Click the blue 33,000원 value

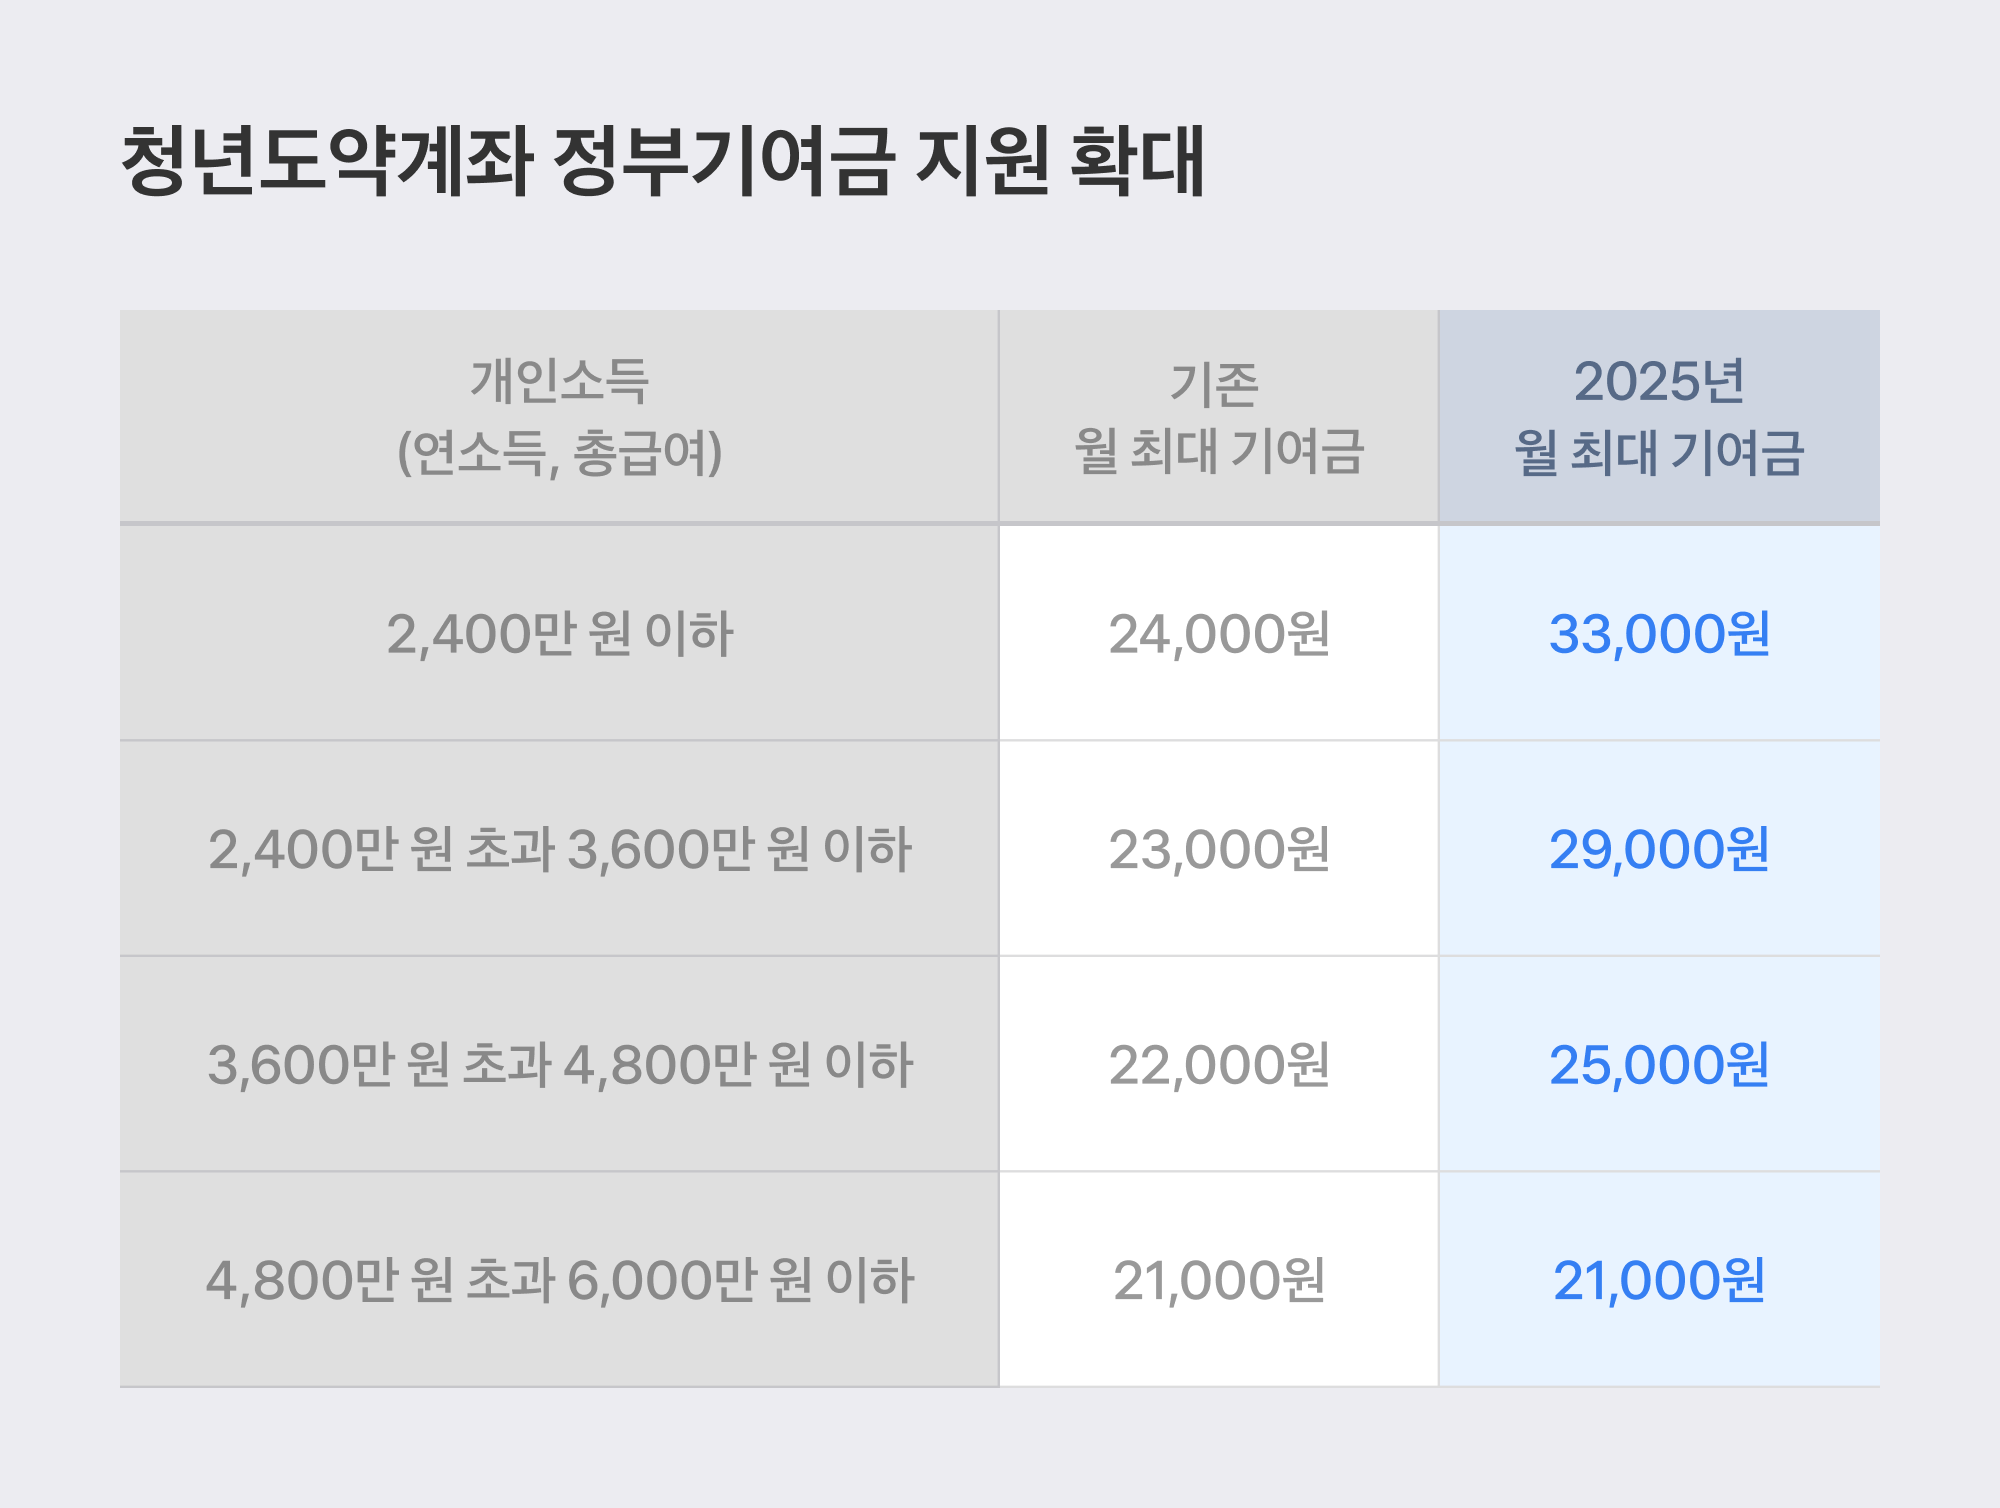click(x=1659, y=634)
